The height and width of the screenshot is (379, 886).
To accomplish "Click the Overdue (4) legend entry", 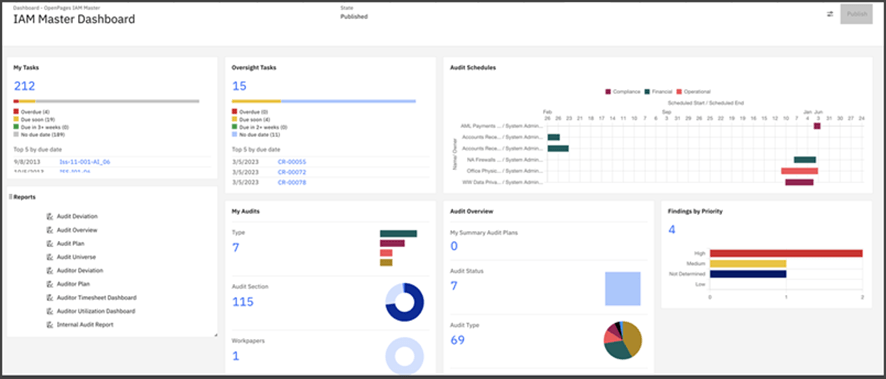I will [32, 112].
